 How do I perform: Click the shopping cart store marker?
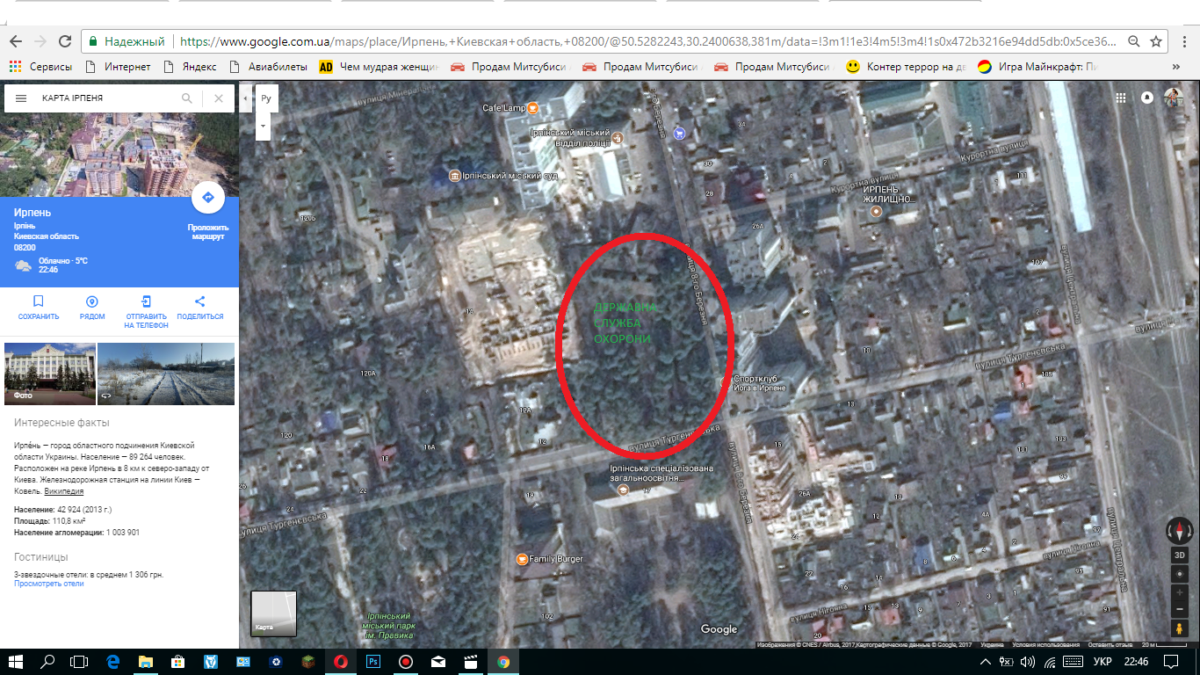point(679,132)
